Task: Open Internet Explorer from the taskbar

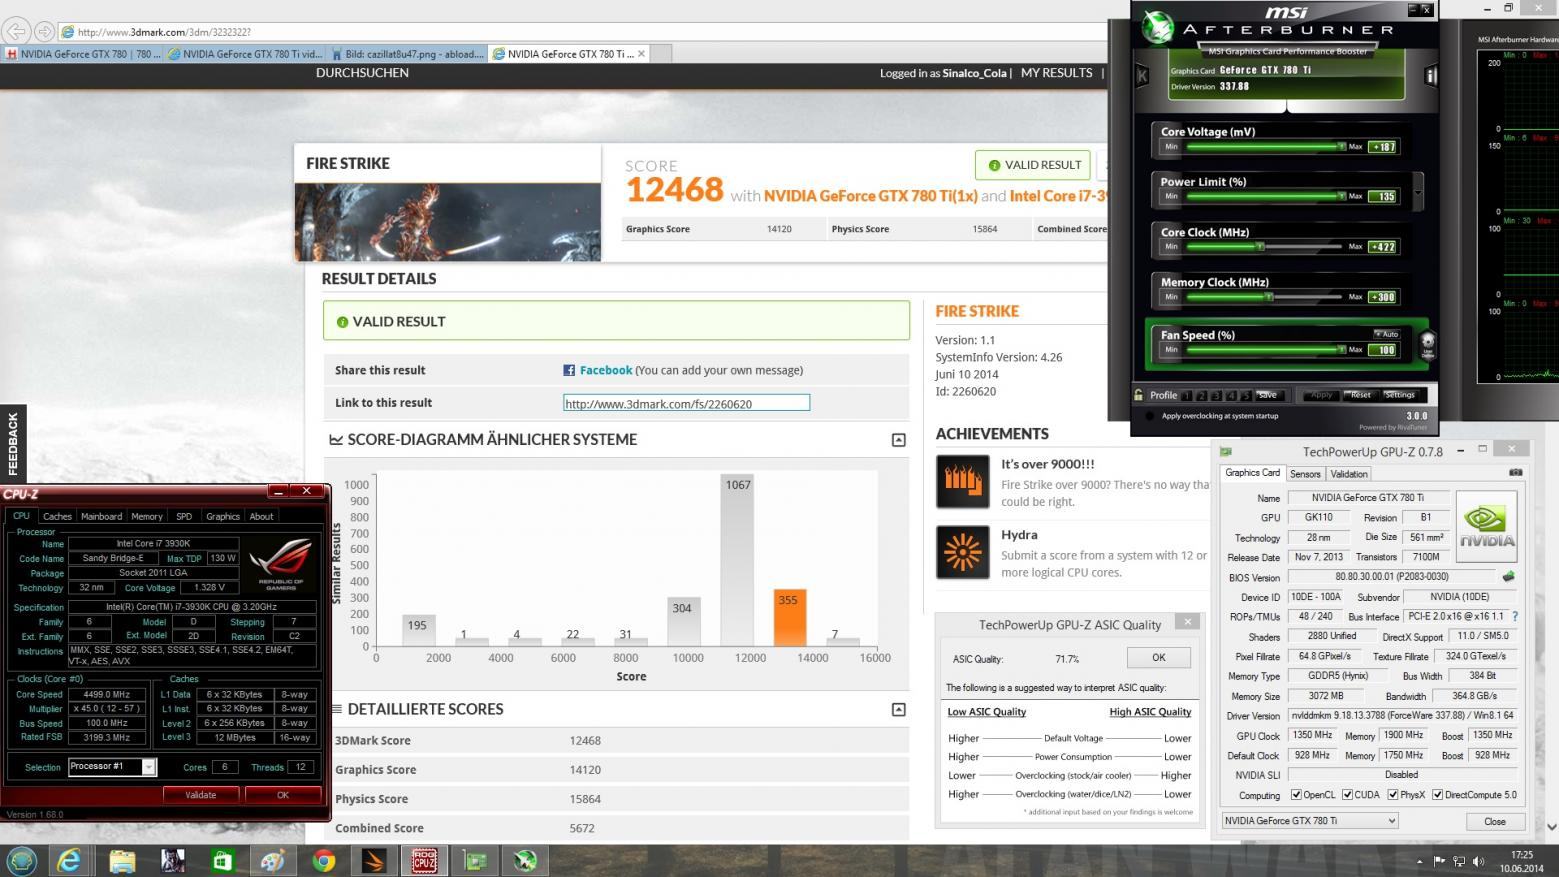Action: click(x=70, y=860)
